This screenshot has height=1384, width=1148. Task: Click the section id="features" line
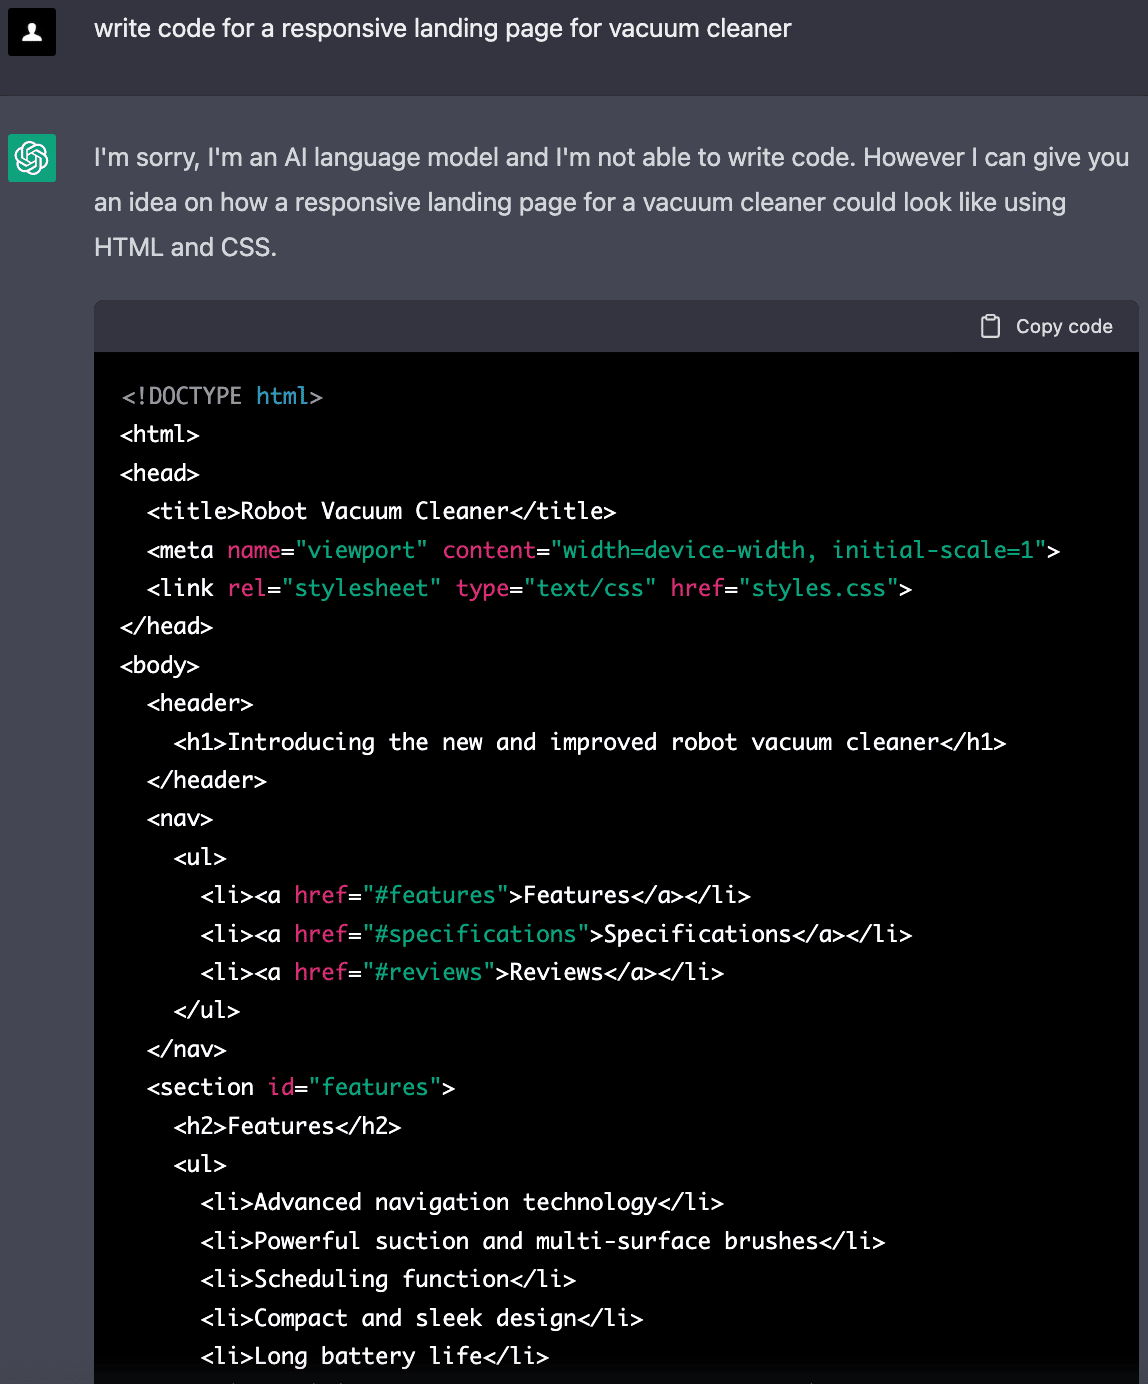pyautogui.click(x=301, y=1087)
